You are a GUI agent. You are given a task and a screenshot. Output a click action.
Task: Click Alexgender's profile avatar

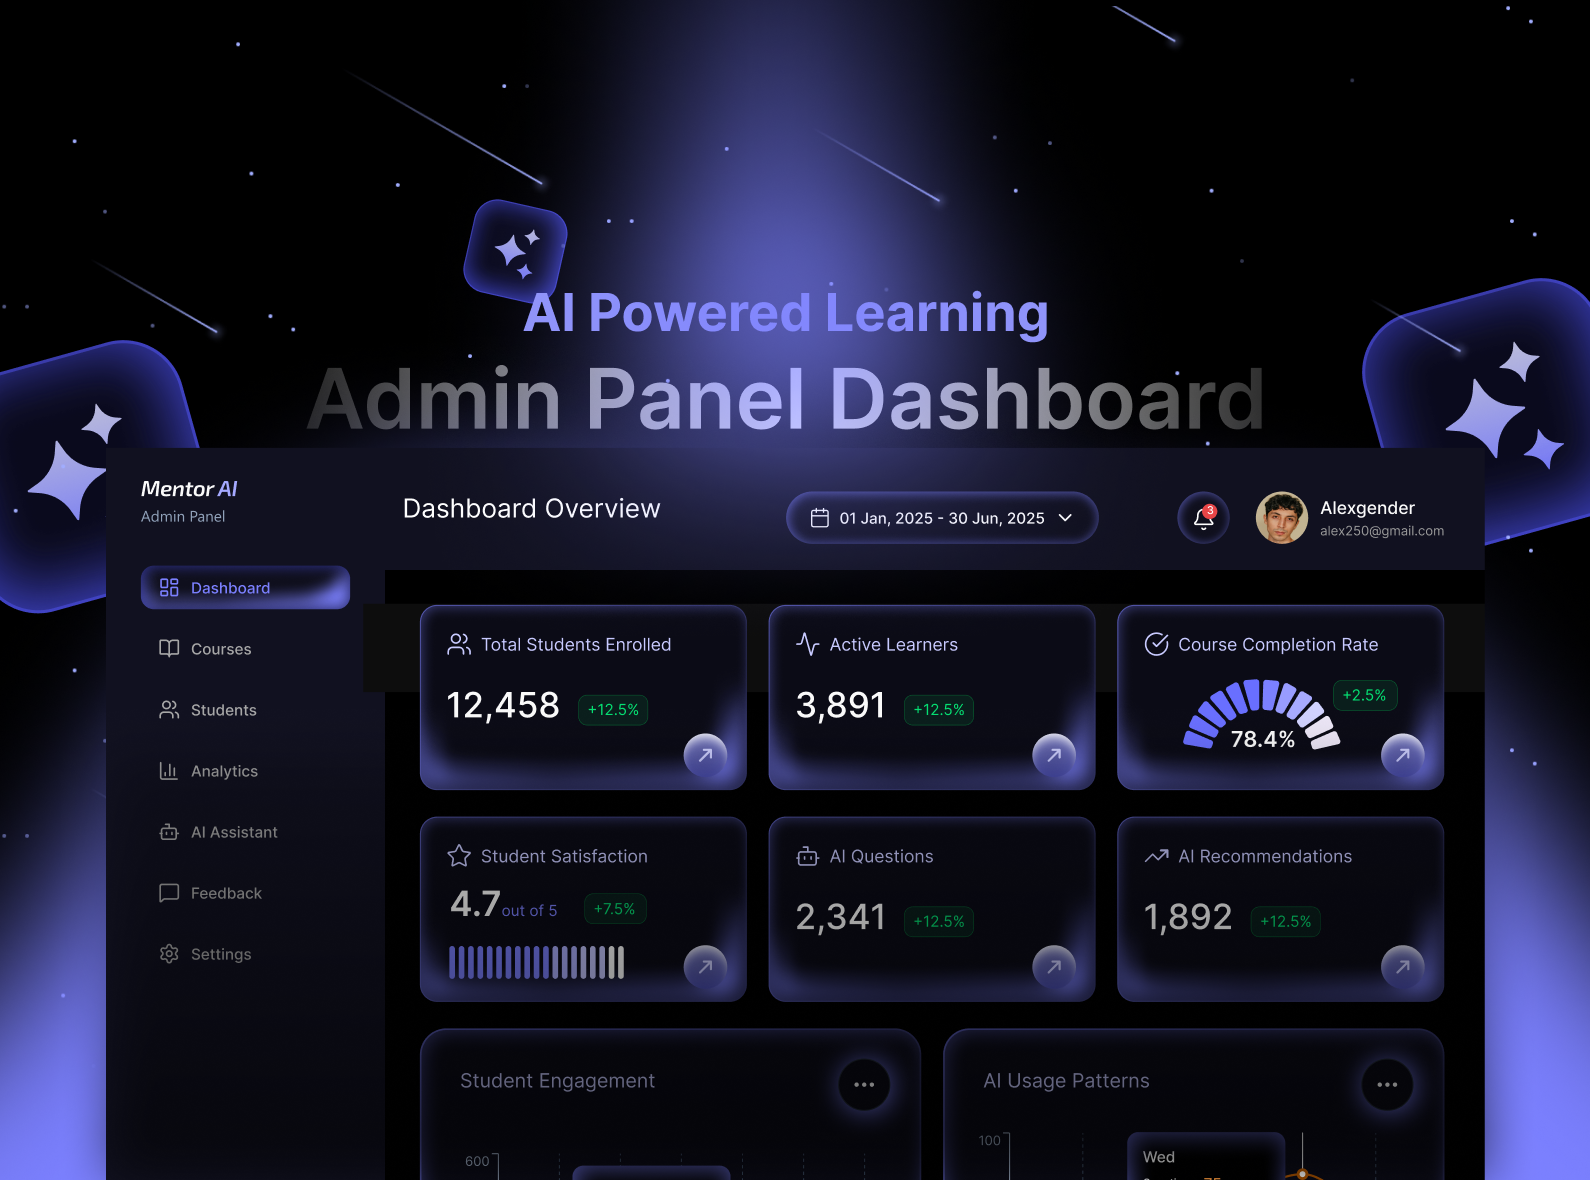(1281, 517)
